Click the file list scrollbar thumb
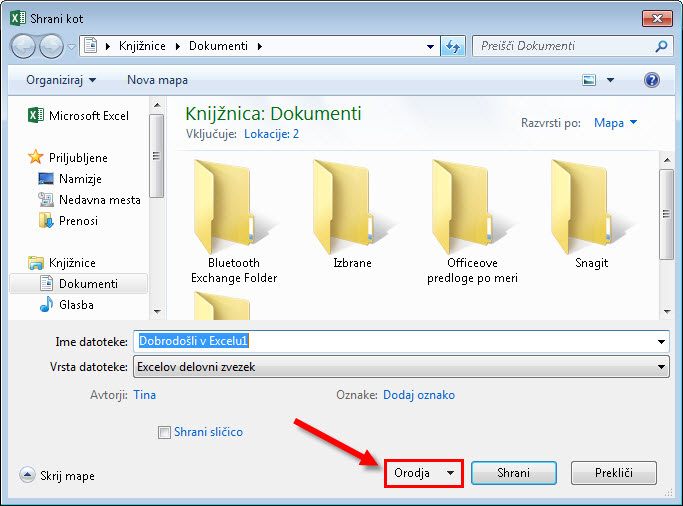 tap(666, 214)
